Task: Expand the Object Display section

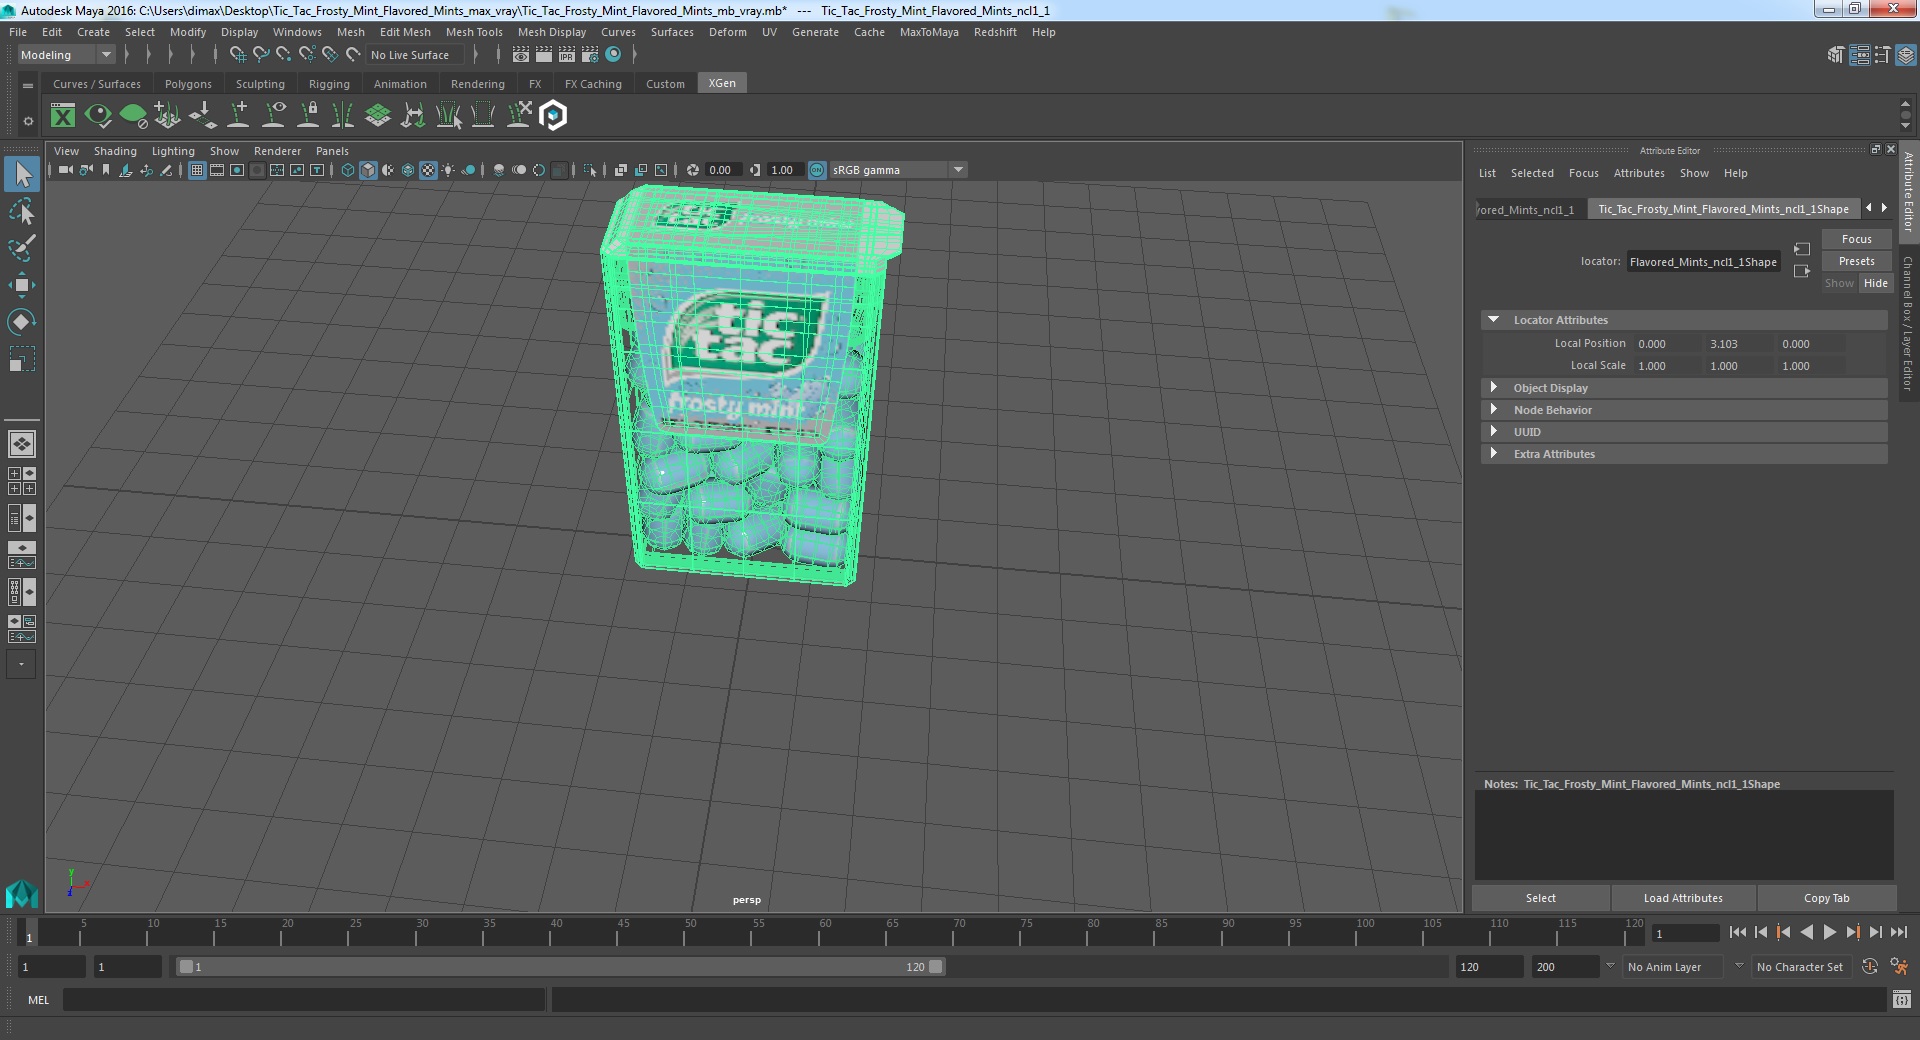Action: (x=1493, y=388)
